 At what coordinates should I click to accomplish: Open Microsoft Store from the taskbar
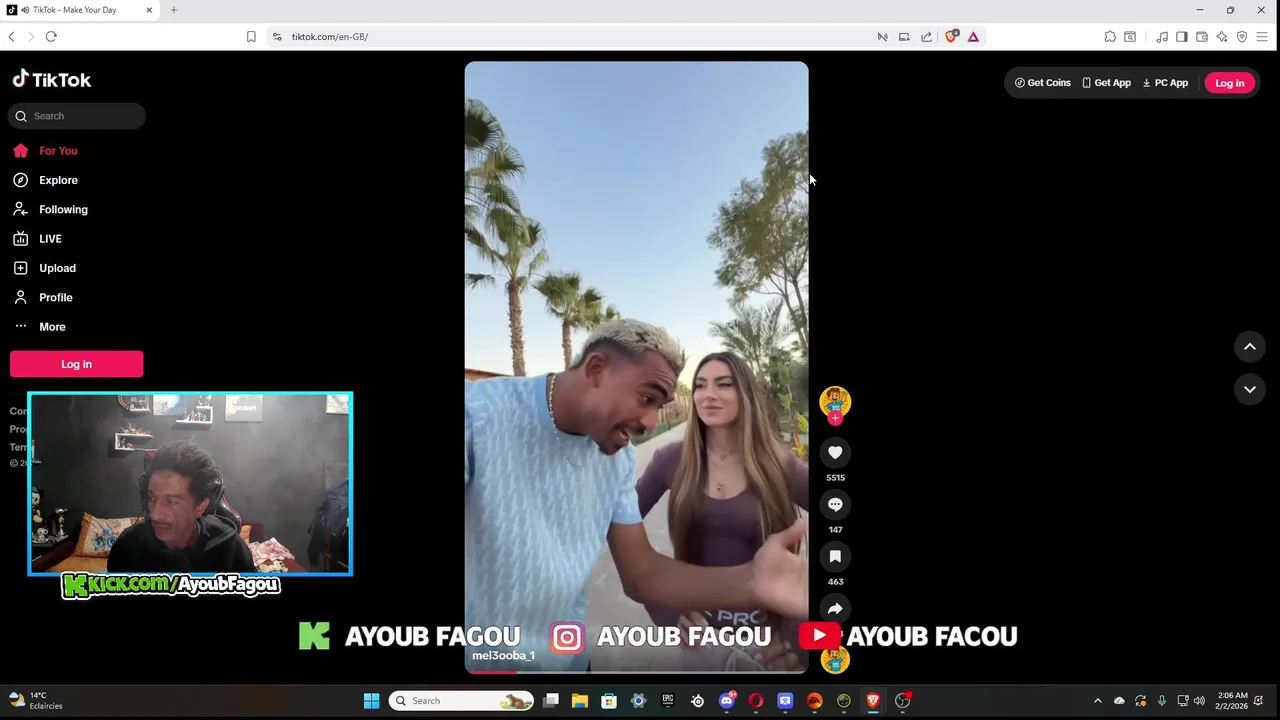coord(609,701)
